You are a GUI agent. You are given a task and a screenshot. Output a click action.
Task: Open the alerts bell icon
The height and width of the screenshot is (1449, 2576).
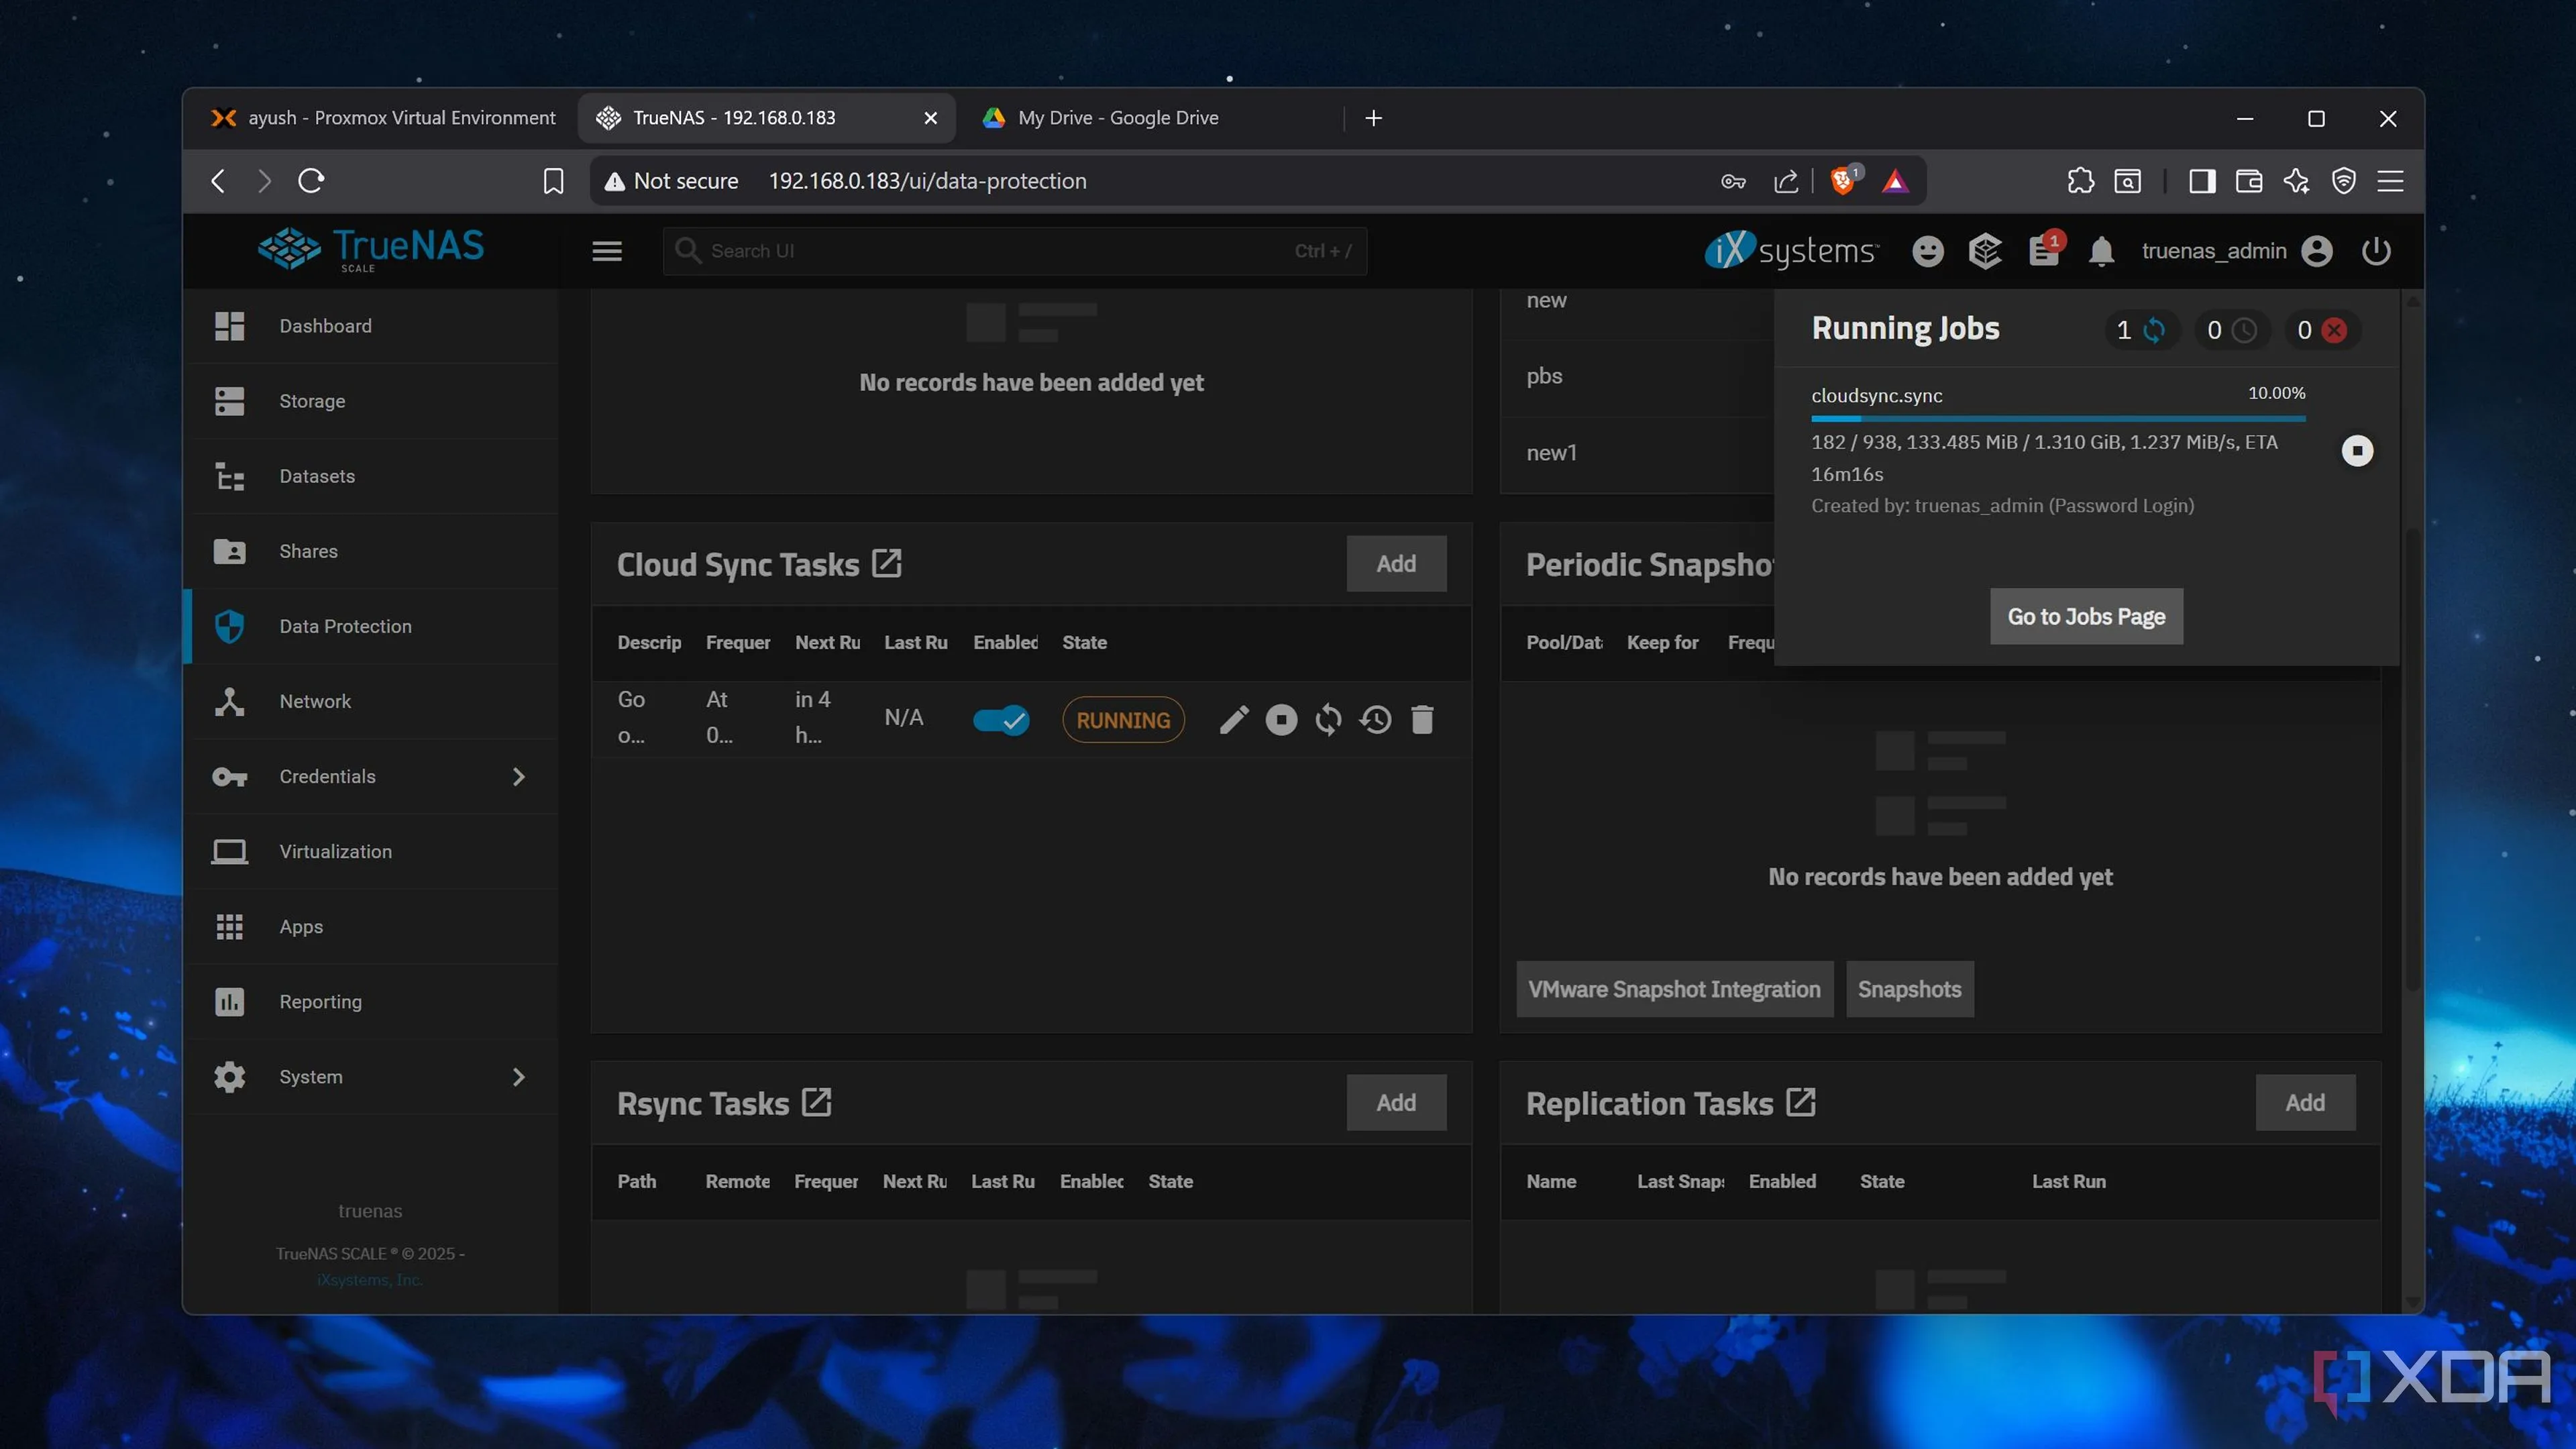coord(2101,251)
